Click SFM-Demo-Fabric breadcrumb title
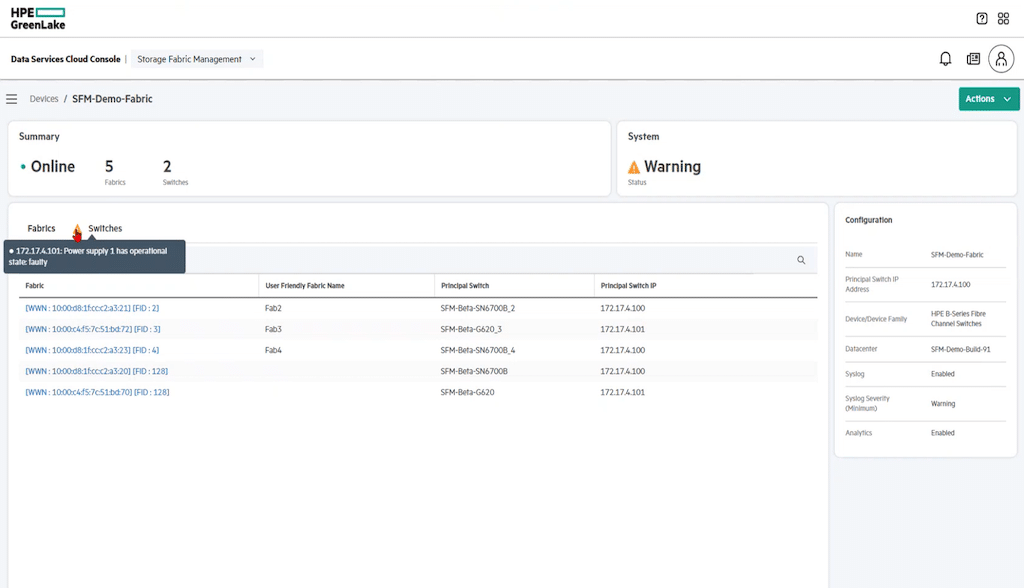The height and width of the screenshot is (588, 1024). (x=112, y=99)
